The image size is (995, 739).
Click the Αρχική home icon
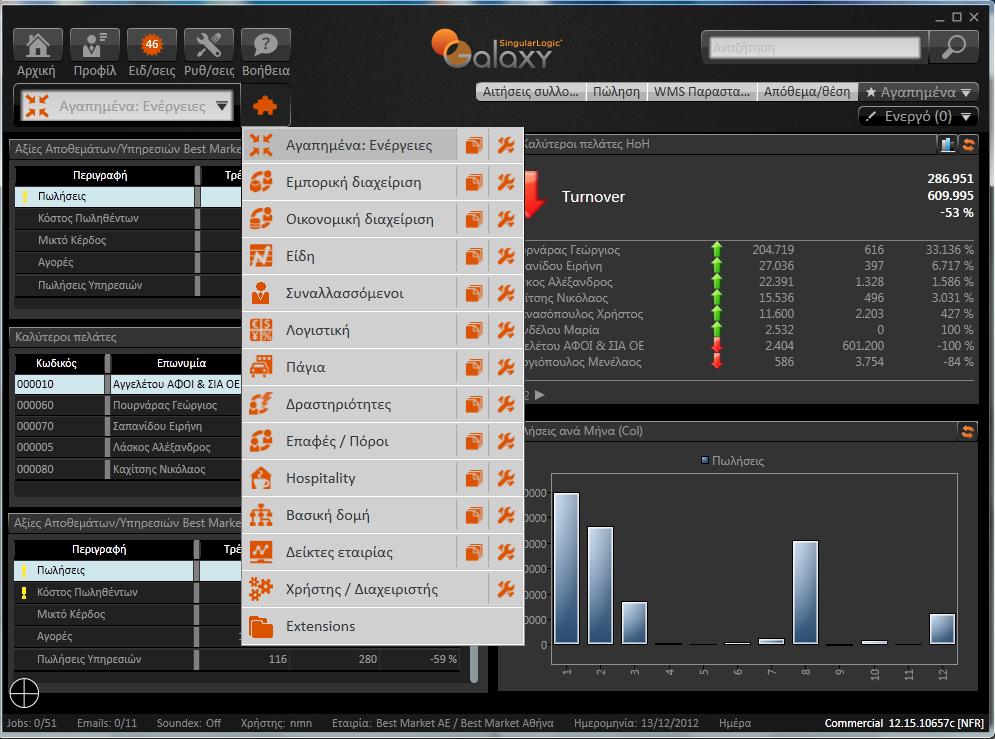click(37, 46)
